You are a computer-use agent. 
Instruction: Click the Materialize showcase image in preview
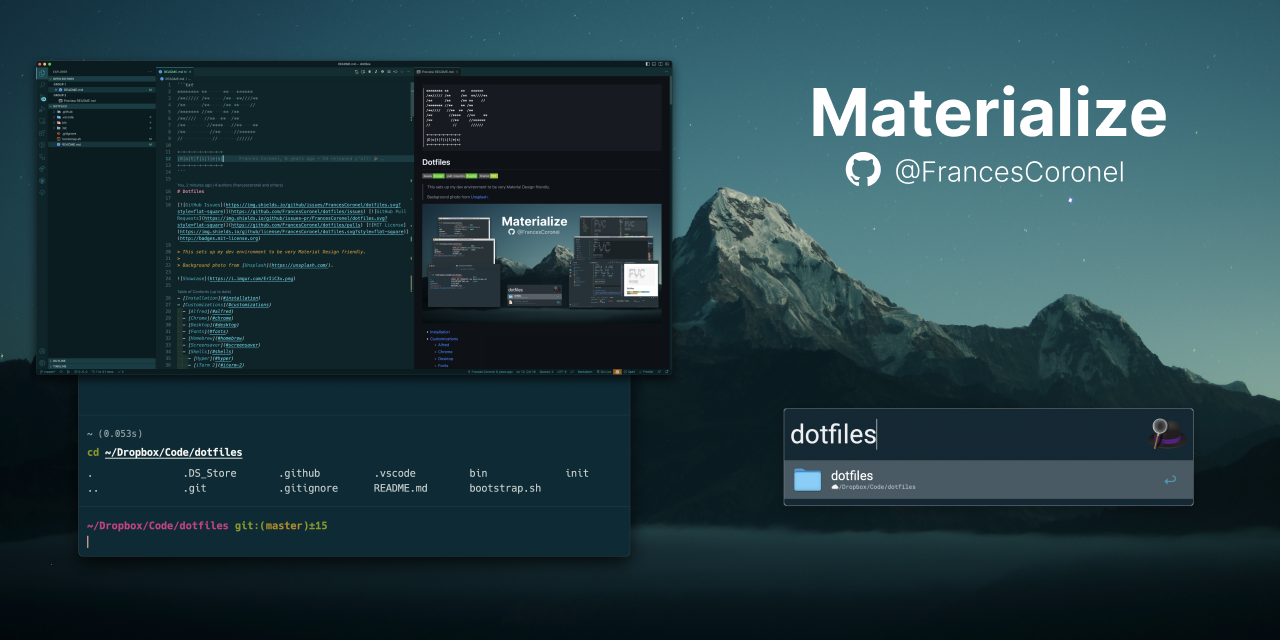541,261
